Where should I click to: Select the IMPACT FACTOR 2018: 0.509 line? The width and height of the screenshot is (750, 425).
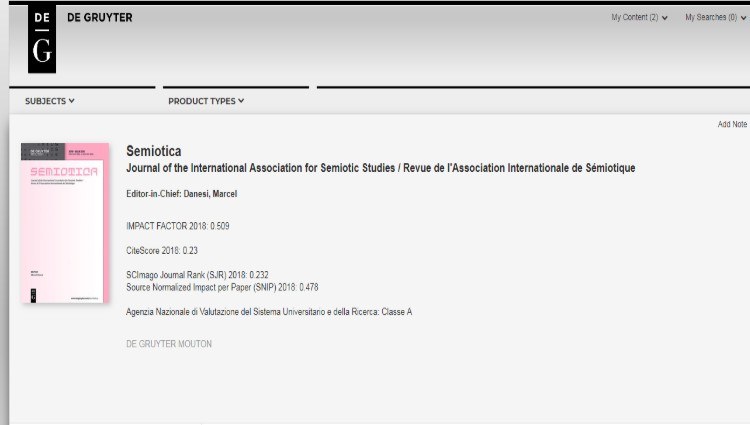[177, 226]
